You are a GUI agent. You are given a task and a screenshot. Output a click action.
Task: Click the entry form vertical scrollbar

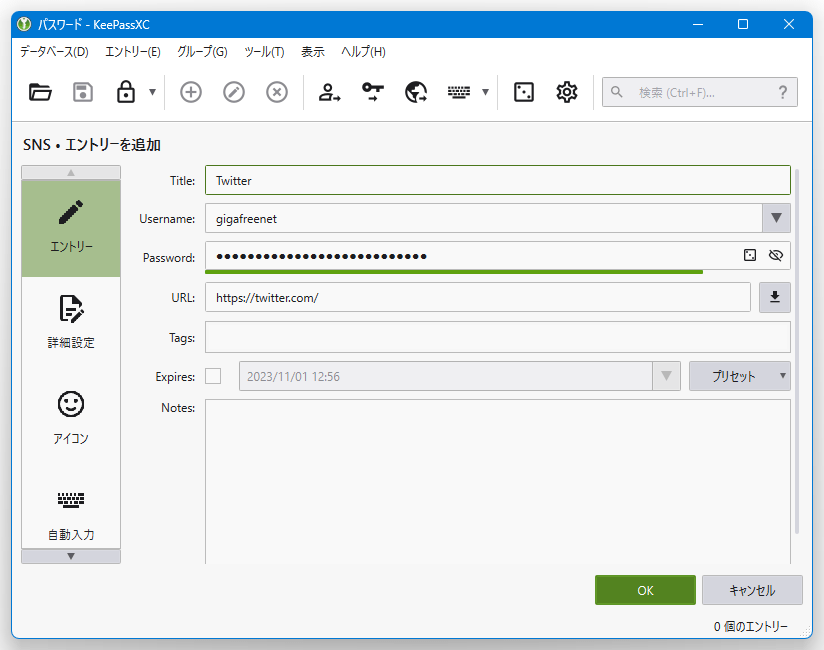click(x=797, y=351)
